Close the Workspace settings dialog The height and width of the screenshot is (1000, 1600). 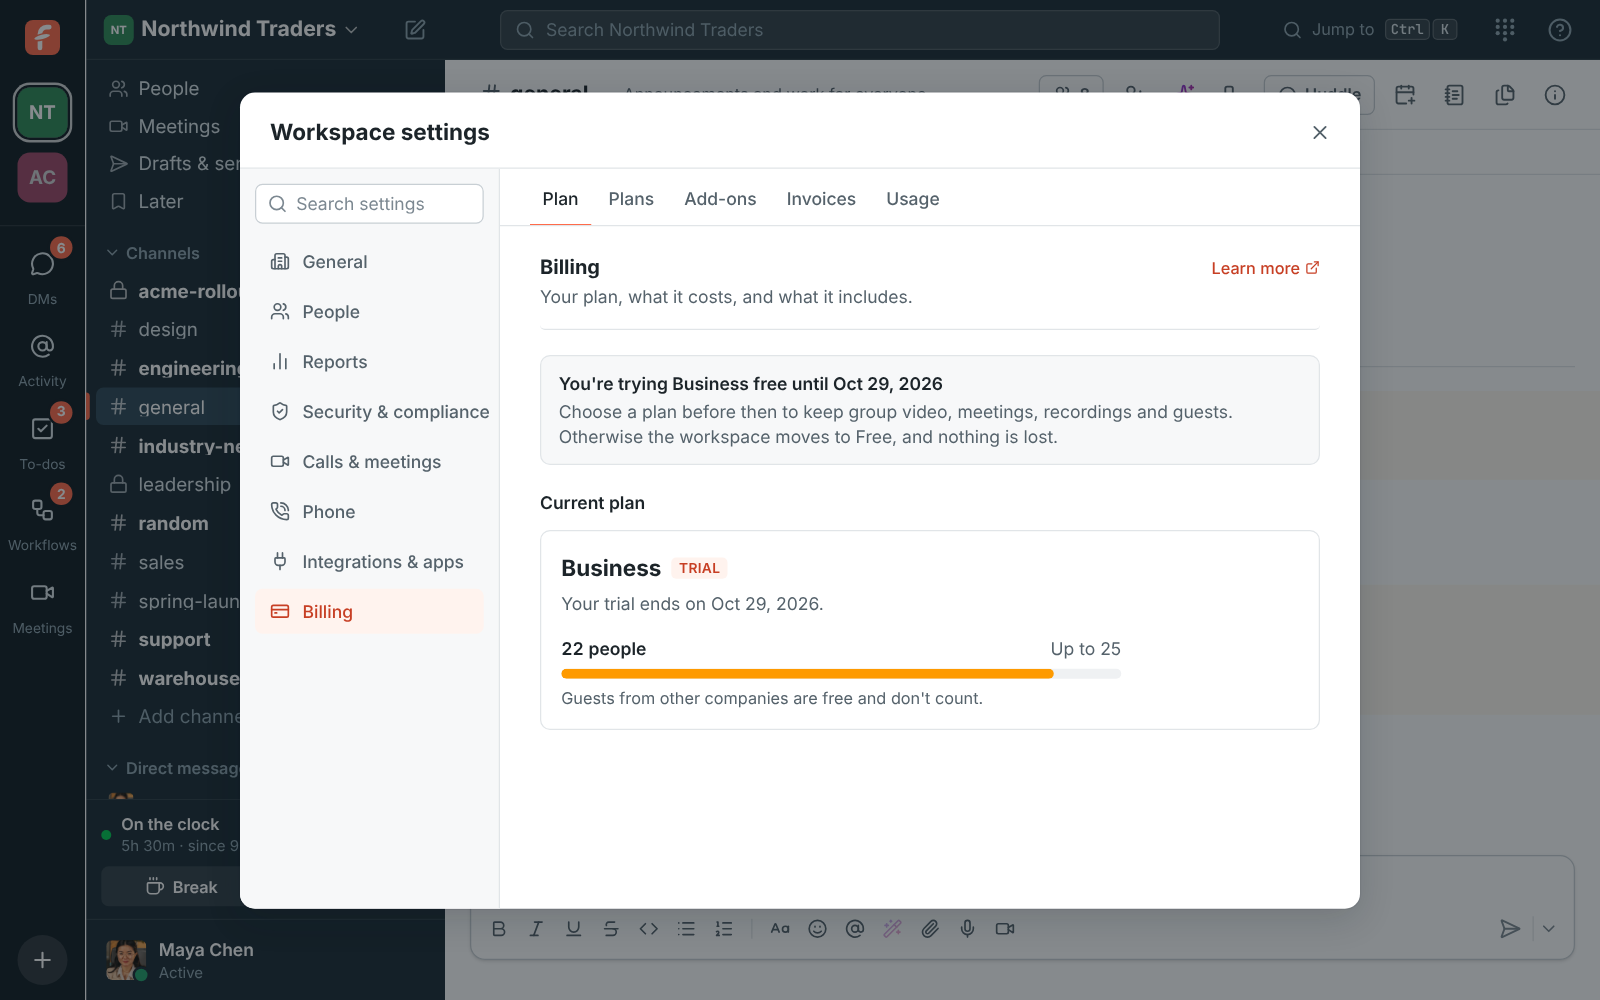pos(1320,132)
